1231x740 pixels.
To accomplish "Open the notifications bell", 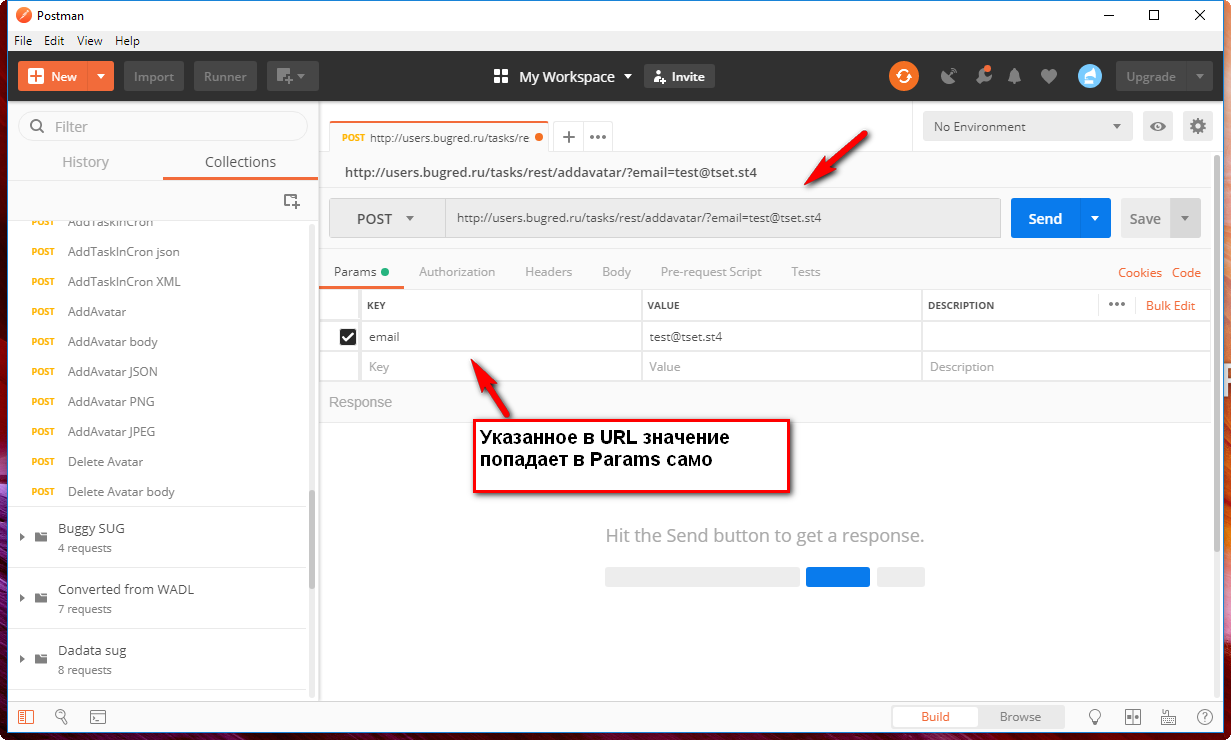I will pyautogui.click(x=1015, y=76).
